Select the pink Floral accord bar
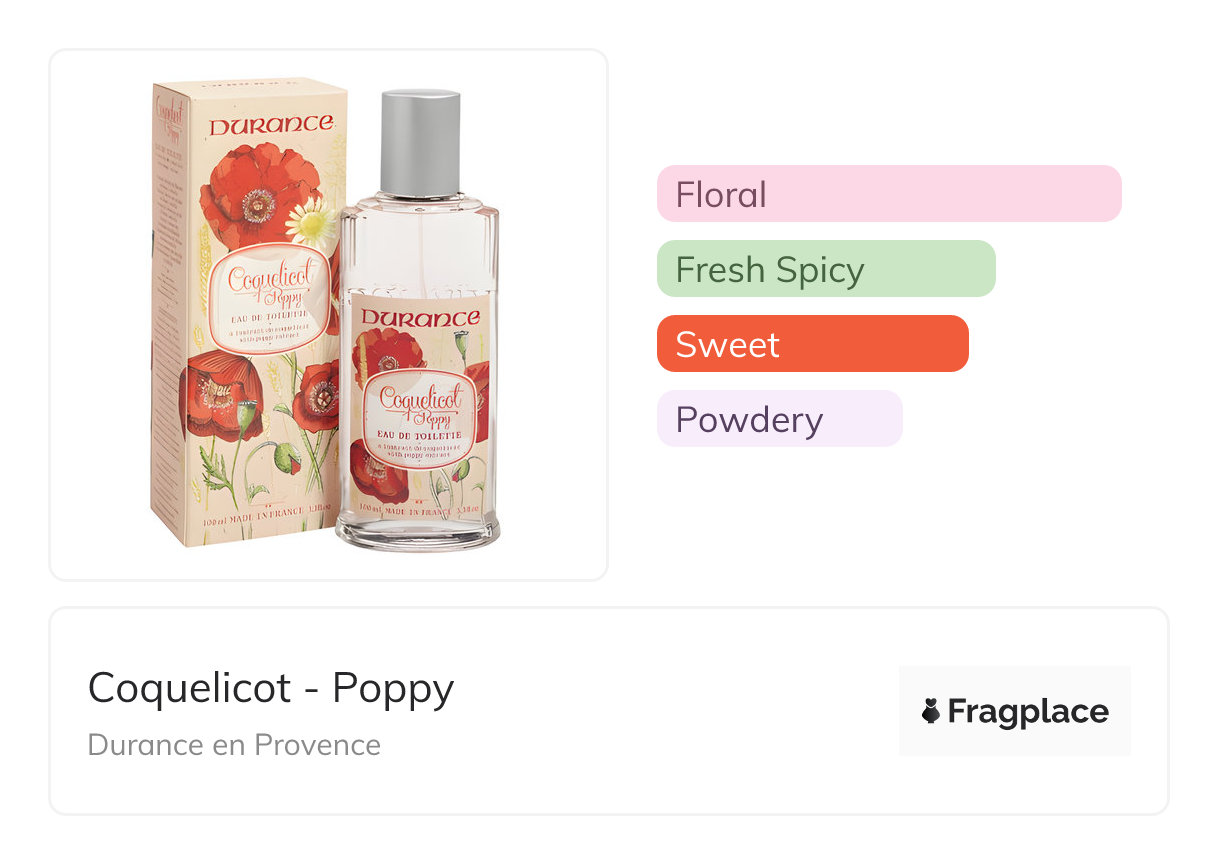This screenshot has width=1218, height=864. [888, 193]
